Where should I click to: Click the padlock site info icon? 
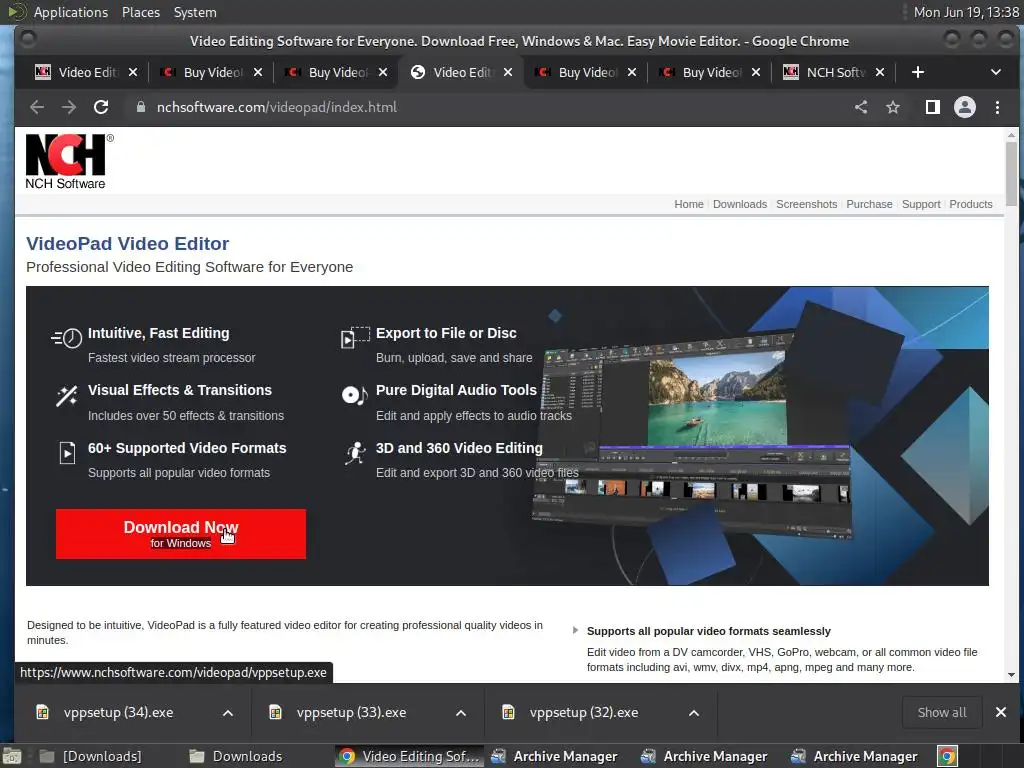pyautogui.click(x=140, y=107)
